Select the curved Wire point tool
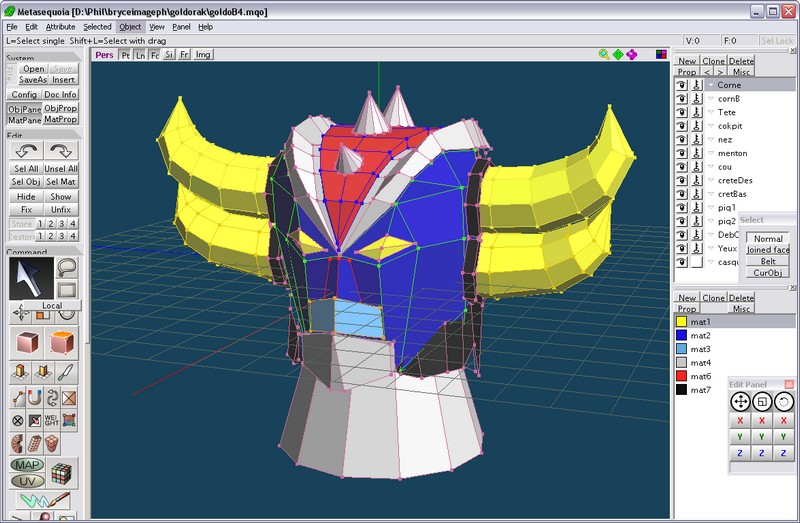Viewport: 800px width, 523px height. 18,397
